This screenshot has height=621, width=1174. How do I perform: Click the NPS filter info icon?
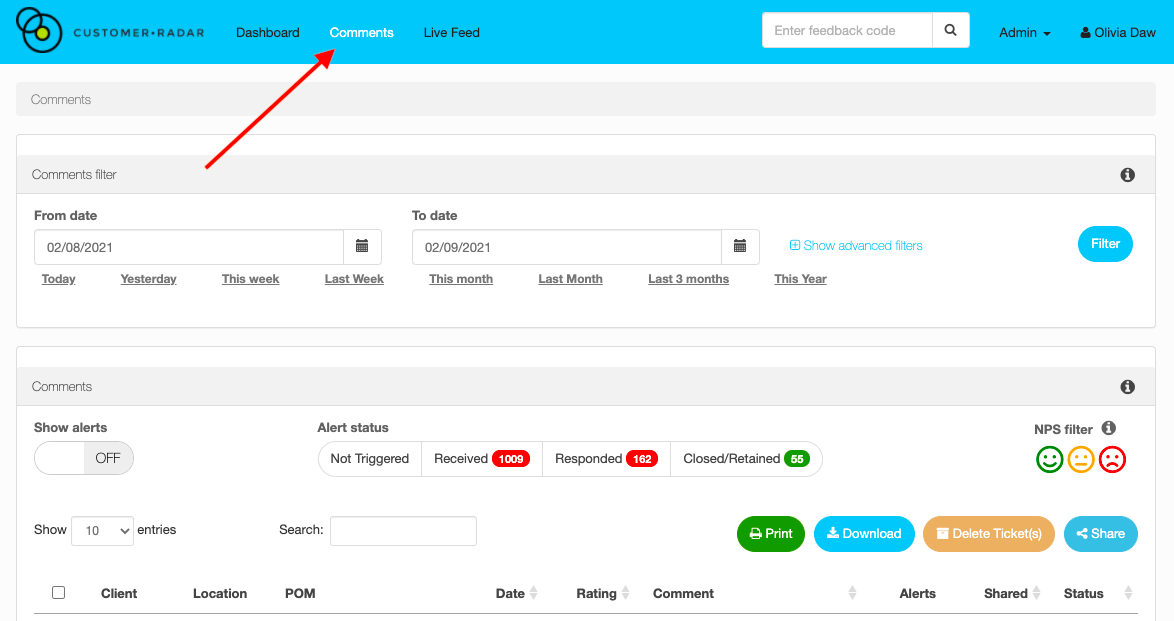tap(1109, 428)
